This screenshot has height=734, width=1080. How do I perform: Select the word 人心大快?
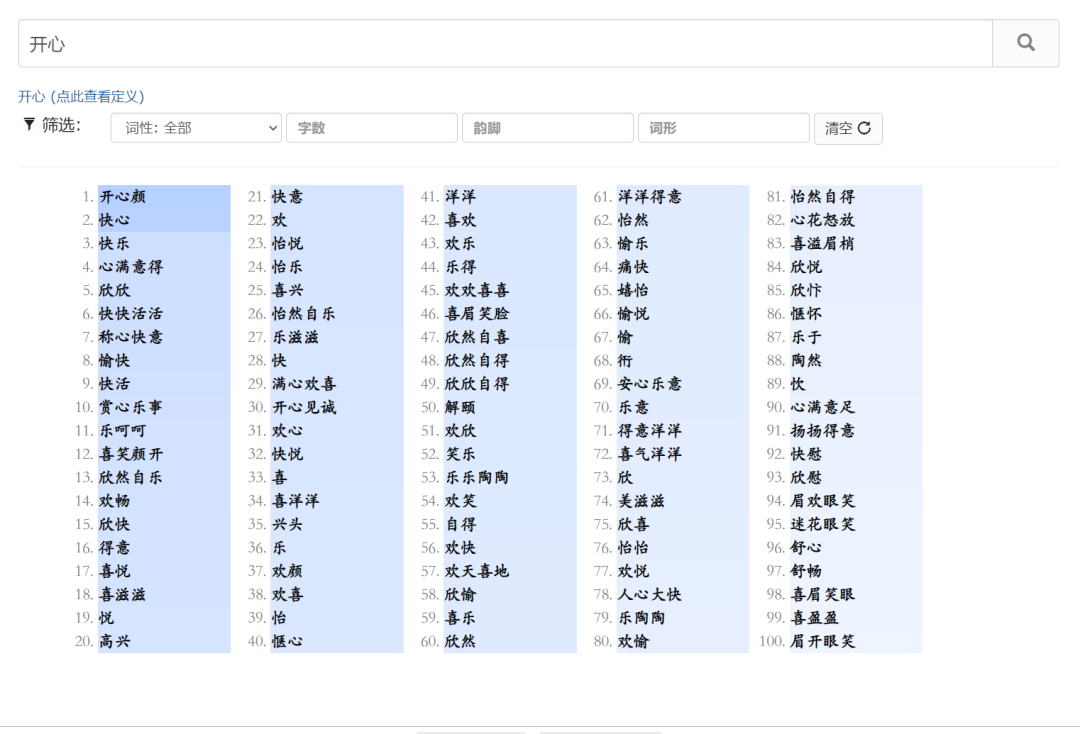coord(650,595)
